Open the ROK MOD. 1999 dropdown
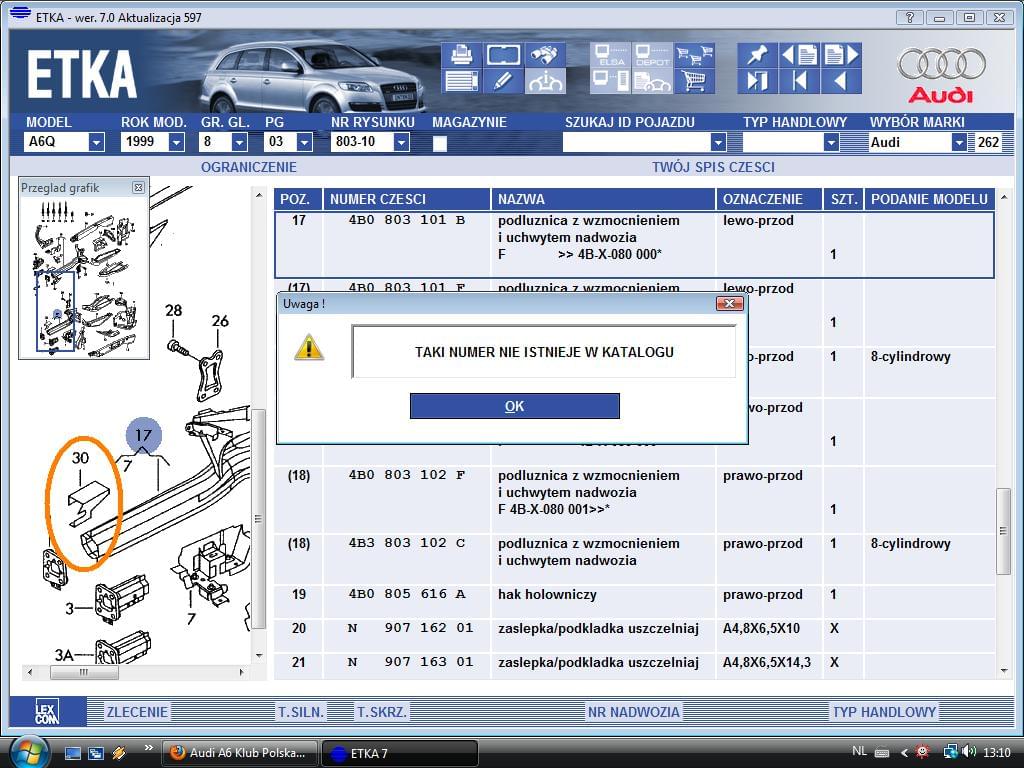1024x768 pixels. 176,142
